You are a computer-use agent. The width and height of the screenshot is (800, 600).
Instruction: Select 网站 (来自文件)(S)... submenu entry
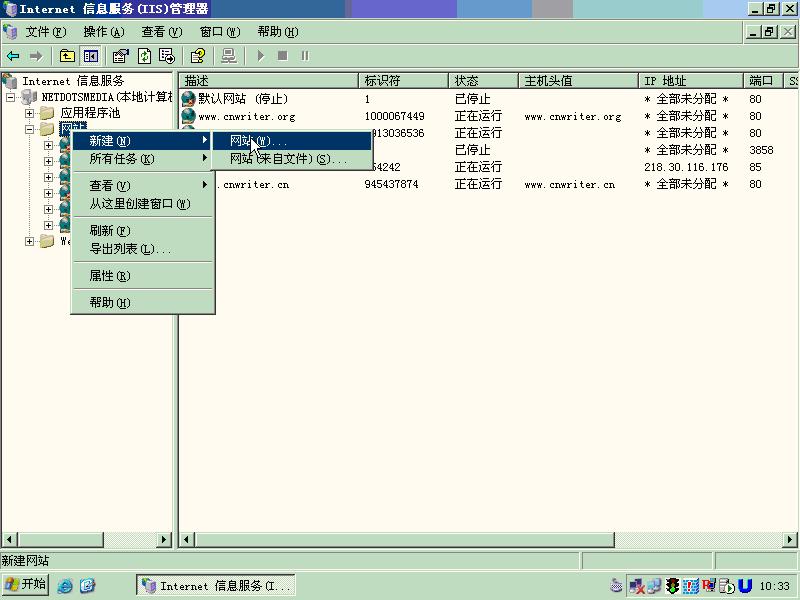[x=288, y=159]
